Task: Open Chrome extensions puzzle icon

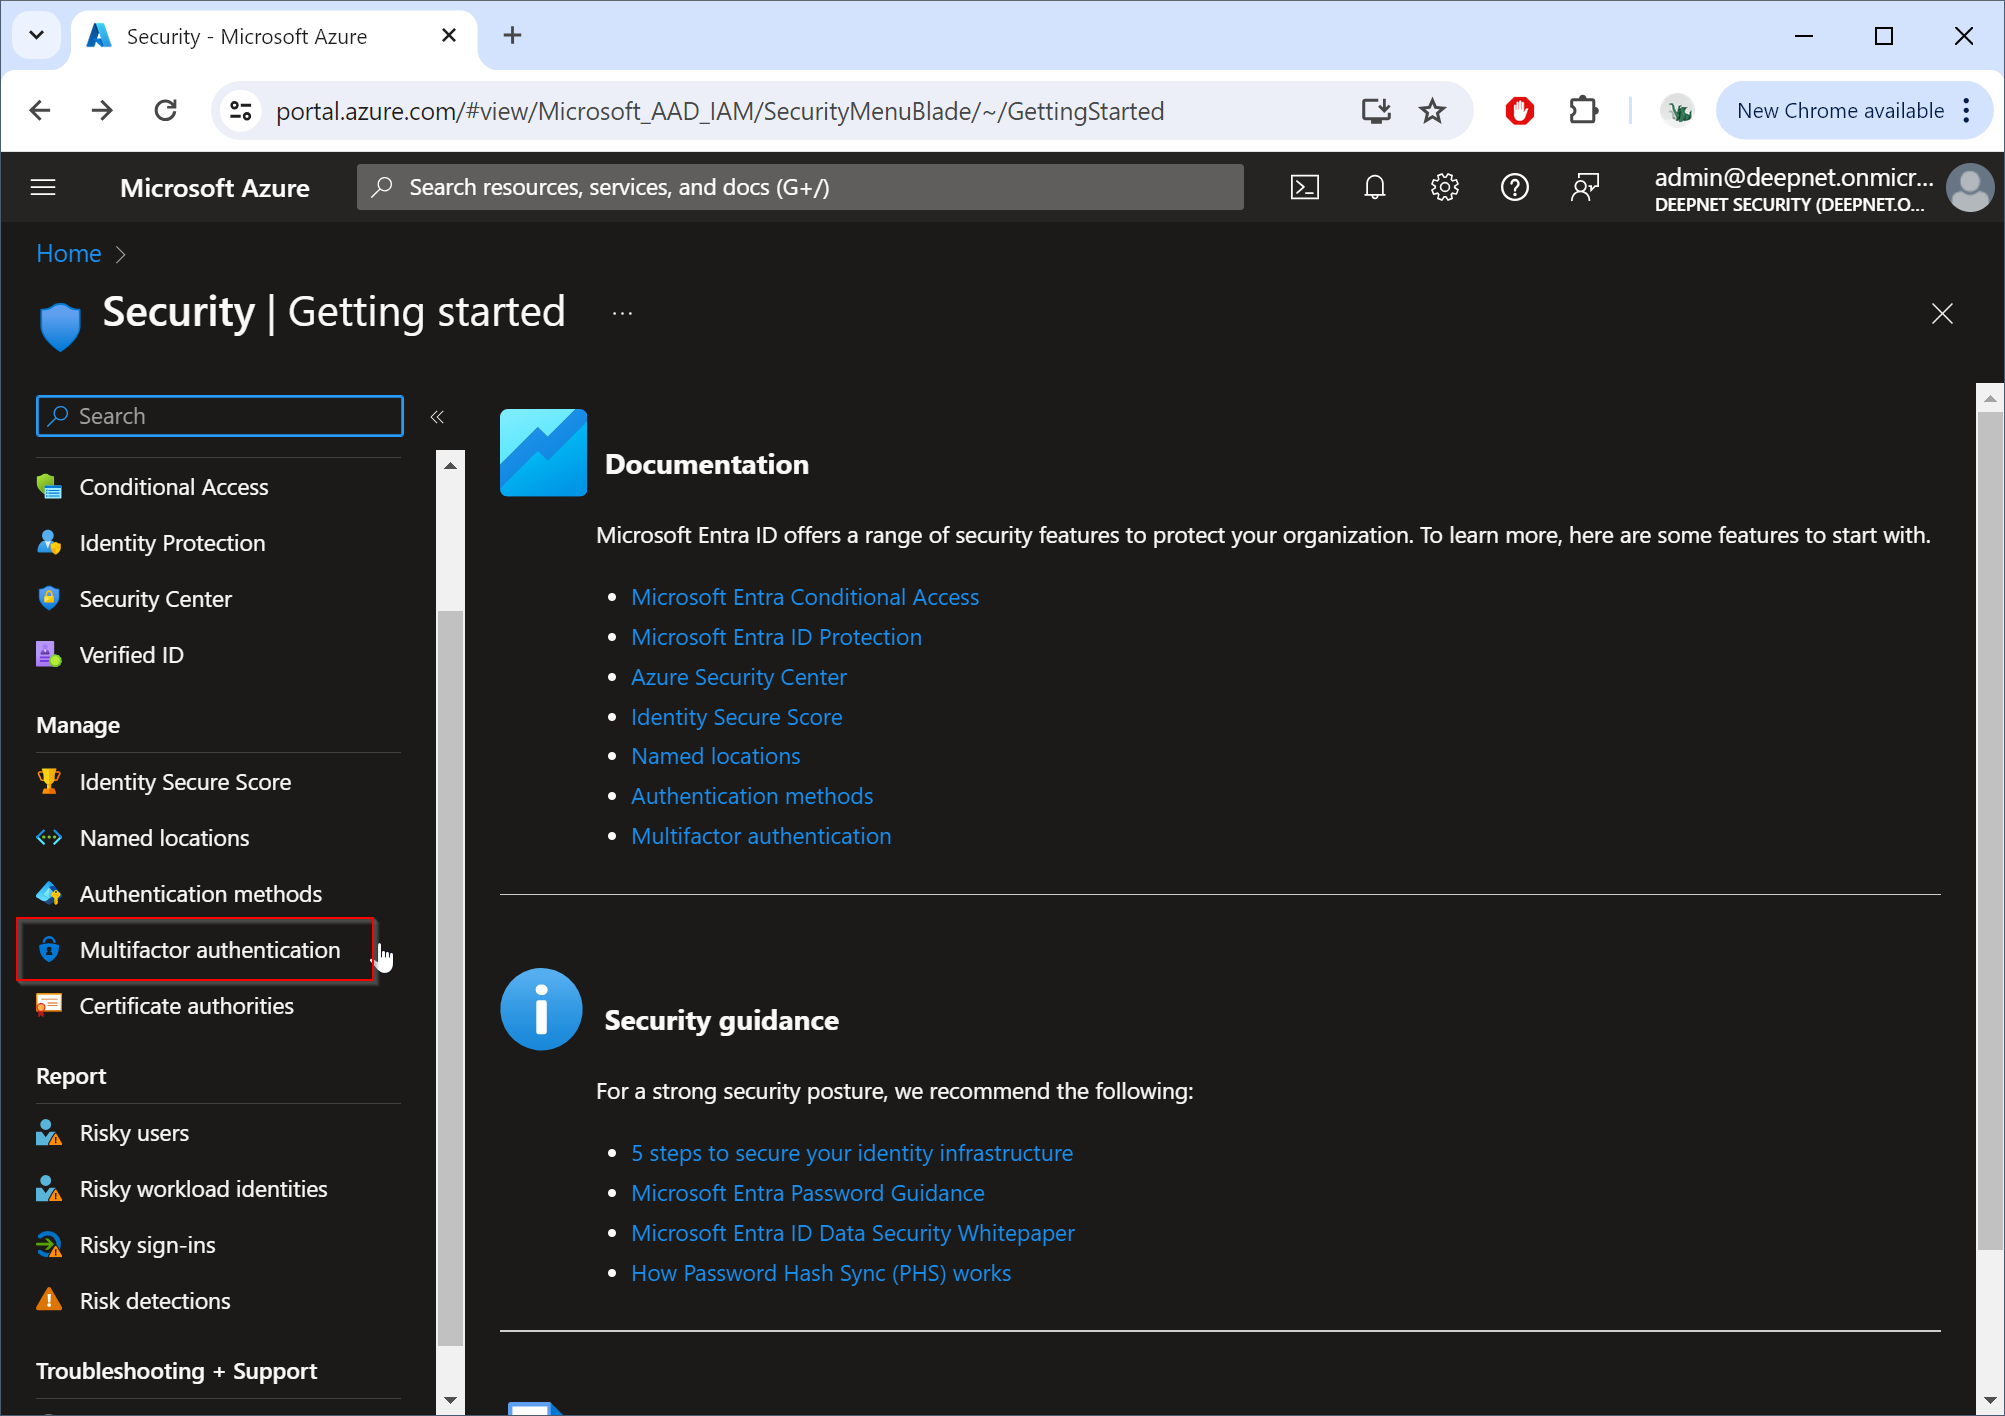Action: point(1583,111)
